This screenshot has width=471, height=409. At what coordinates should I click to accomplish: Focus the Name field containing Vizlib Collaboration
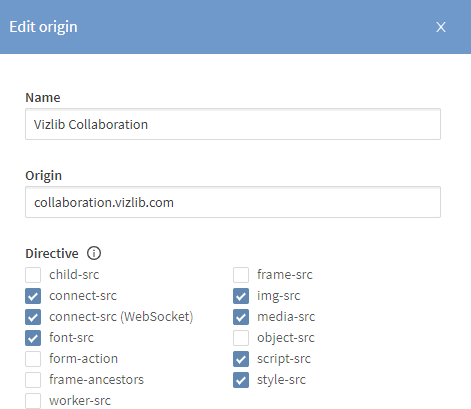click(233, 124)
